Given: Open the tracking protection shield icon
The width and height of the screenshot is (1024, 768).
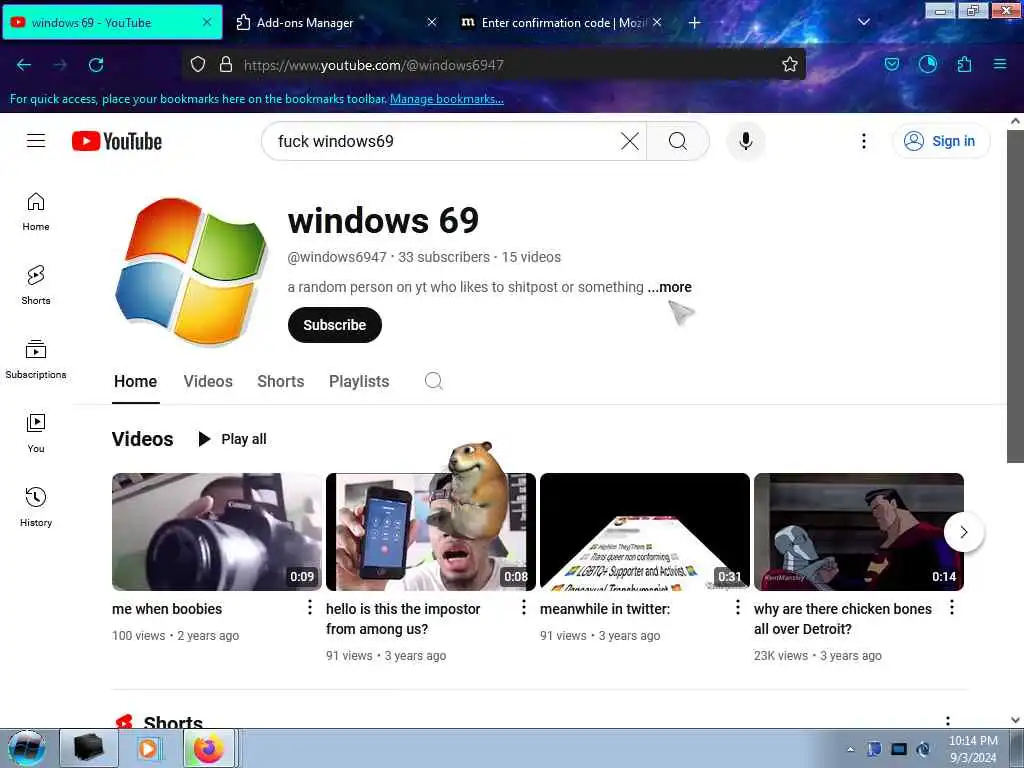Looking at the screenshot, I should coord(198,65).
